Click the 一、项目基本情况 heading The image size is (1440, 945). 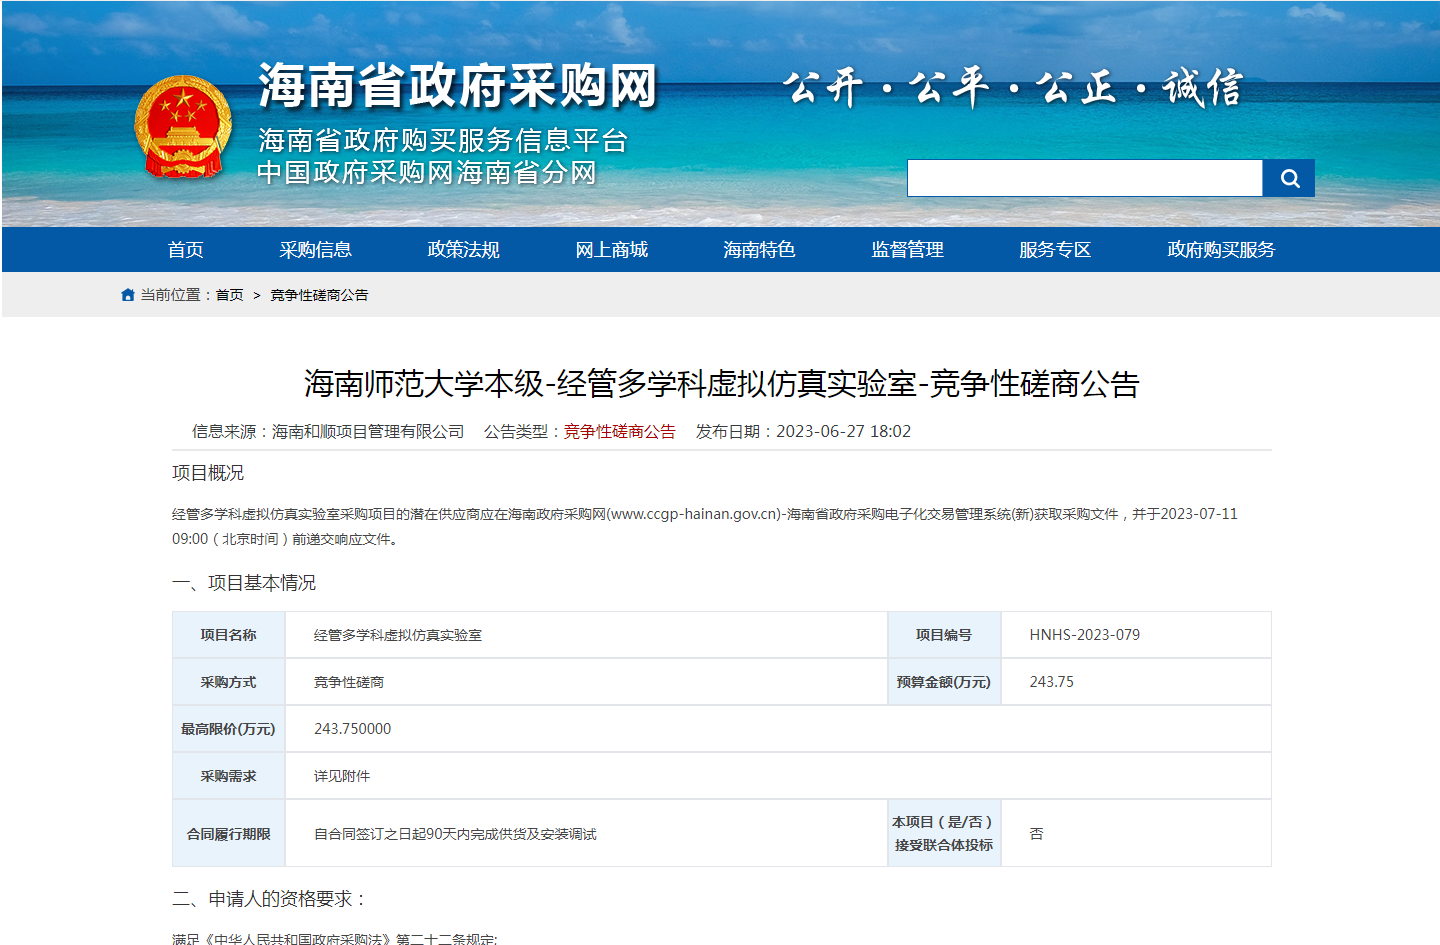[244, 583]
